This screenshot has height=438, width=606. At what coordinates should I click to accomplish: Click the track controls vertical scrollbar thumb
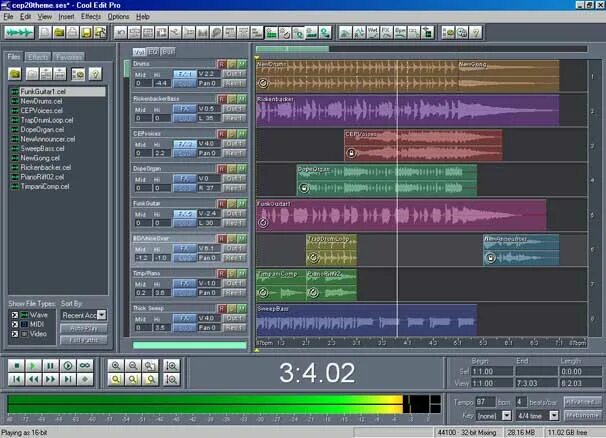click(x=126, y=68)
